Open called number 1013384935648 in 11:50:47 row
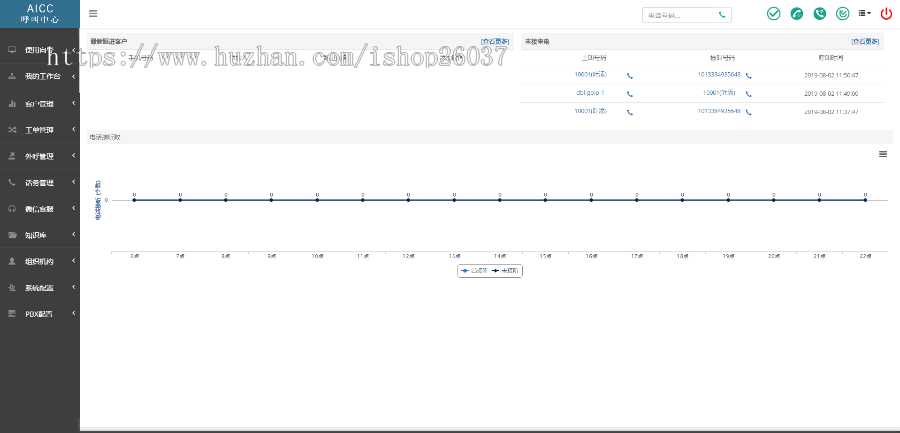The width and height of the screenshot is (900, 433). pyautogui.click(x=719, y=75)
